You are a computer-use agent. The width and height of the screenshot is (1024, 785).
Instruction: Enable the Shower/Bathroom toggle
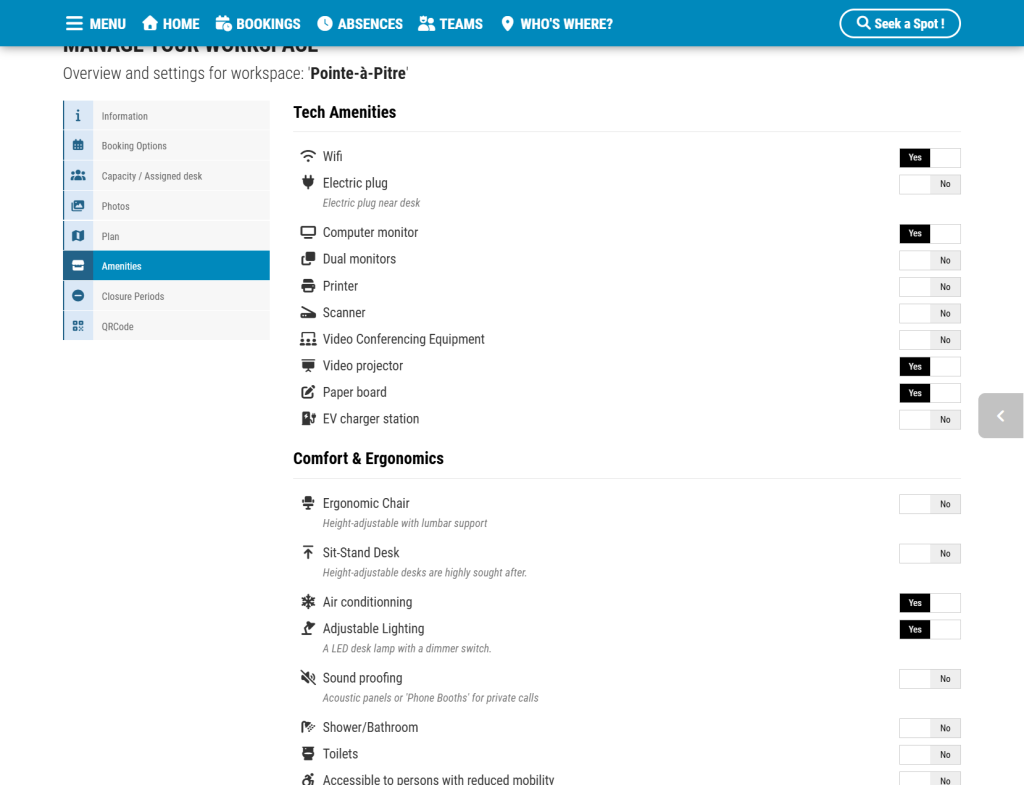coord(929,728)
